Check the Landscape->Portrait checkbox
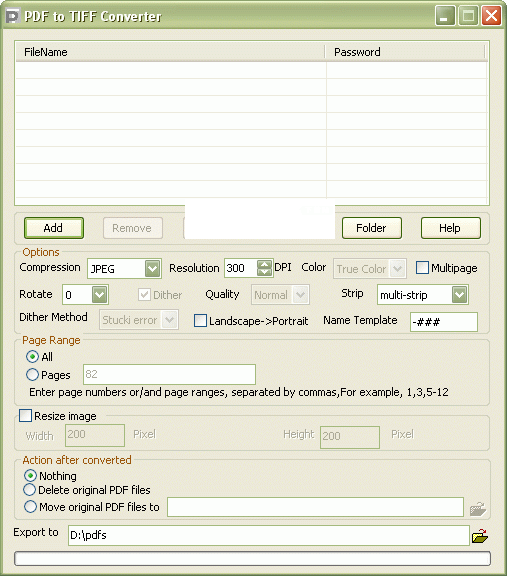Screen dimensions: 507x576 [x=200, y=320]
